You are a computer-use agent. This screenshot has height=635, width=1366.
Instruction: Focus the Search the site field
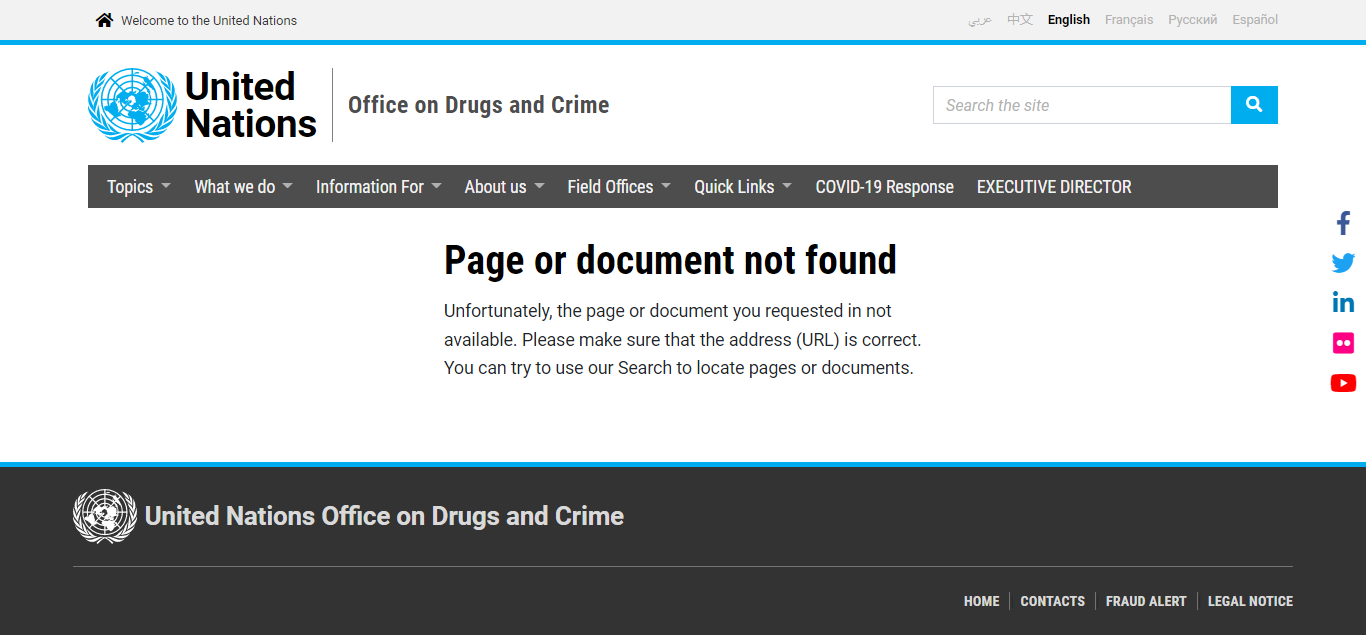point(1082,105)
